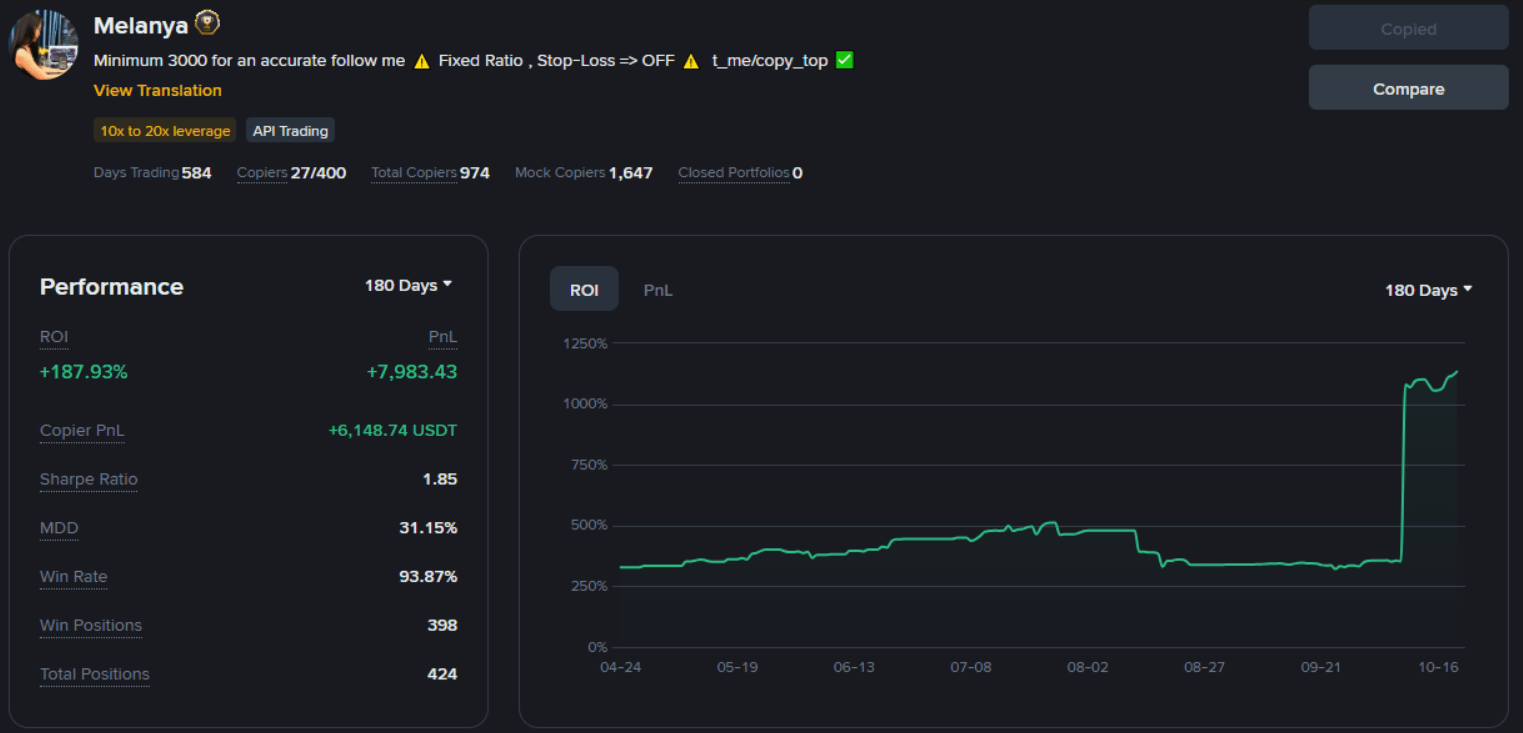This screenshot has height=733, width=1523.
Task: Click the Sharpe Ratio label
Action: pyautogui.click(x=88, y=480)
